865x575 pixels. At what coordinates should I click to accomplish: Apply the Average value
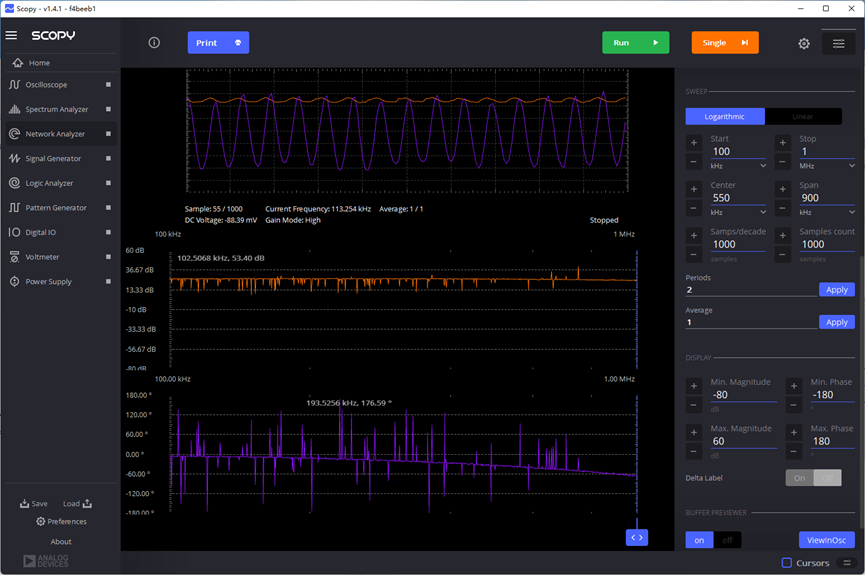(x=836, y=322)
